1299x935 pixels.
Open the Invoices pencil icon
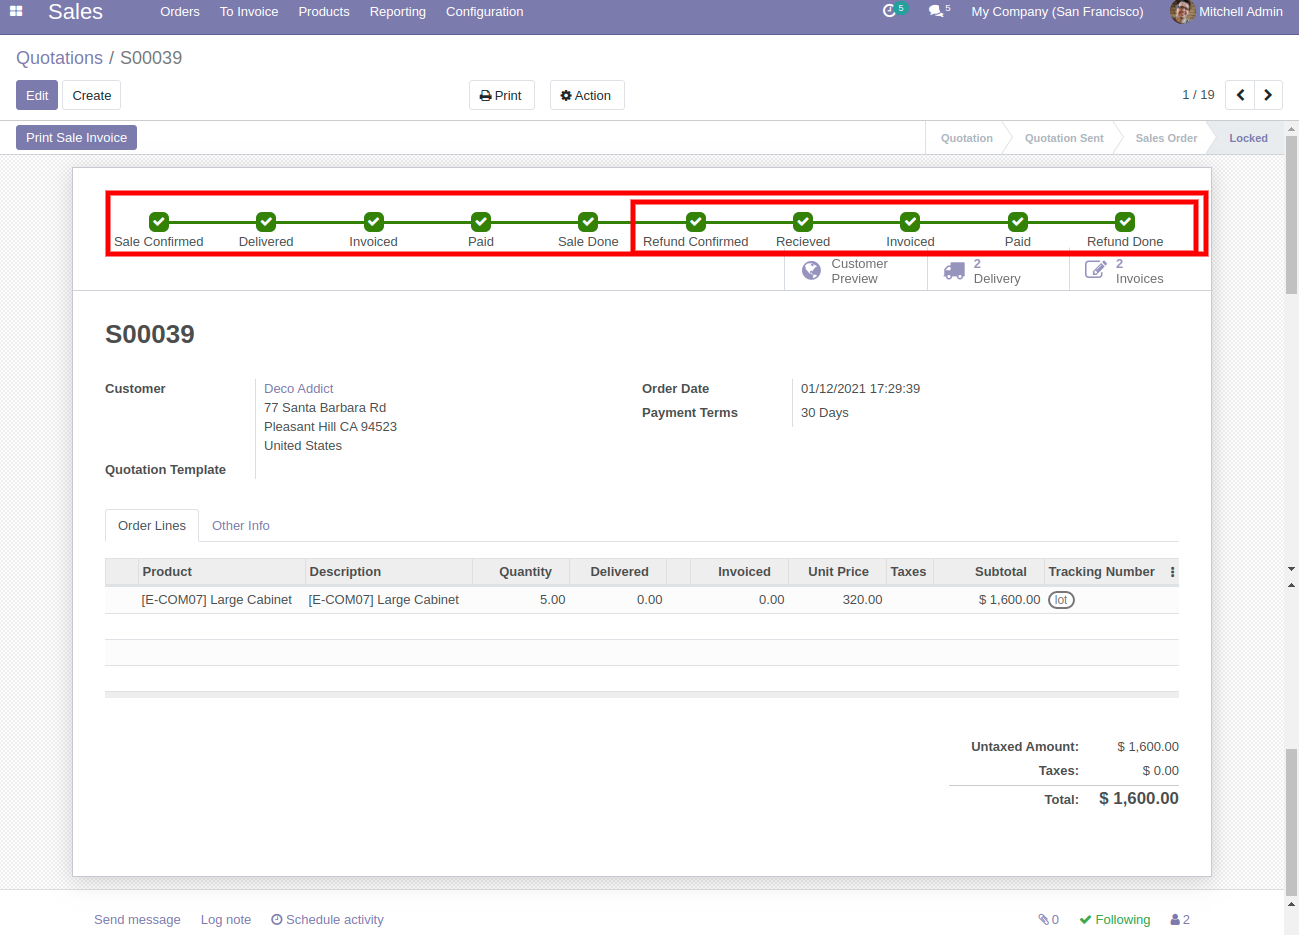(x=1096, y=270)
